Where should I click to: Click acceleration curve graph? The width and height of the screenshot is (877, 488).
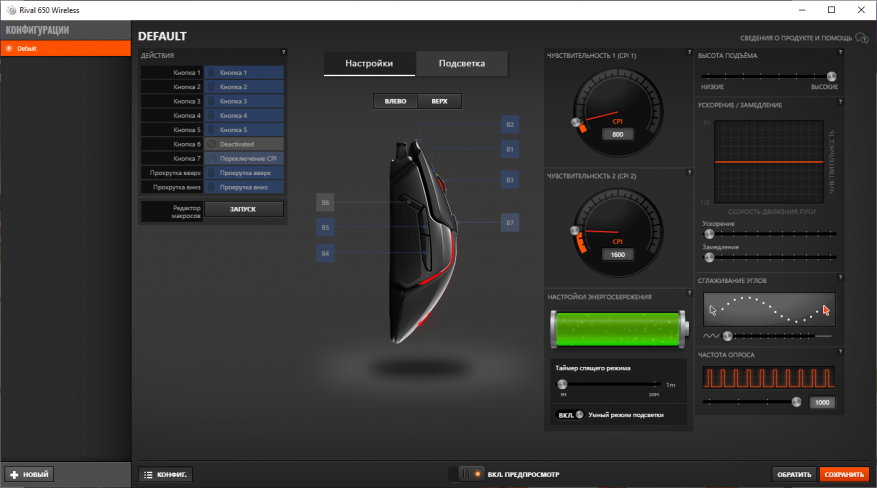click(x=769, y=162)
